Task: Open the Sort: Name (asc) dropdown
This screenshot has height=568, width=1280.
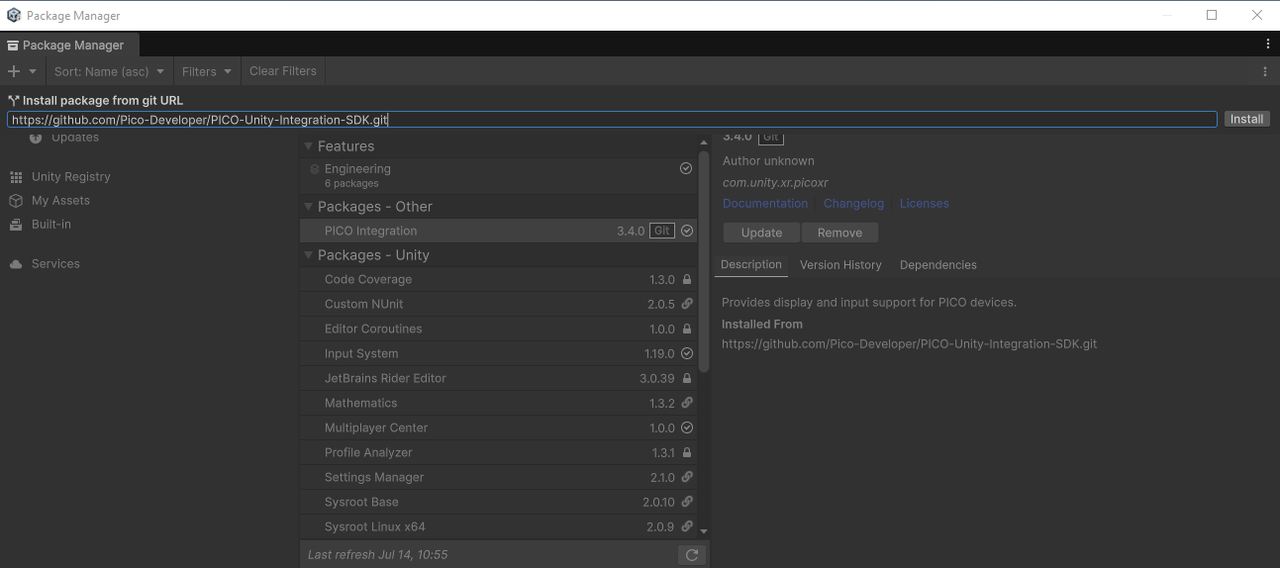Action: click(x=109, y=71)
